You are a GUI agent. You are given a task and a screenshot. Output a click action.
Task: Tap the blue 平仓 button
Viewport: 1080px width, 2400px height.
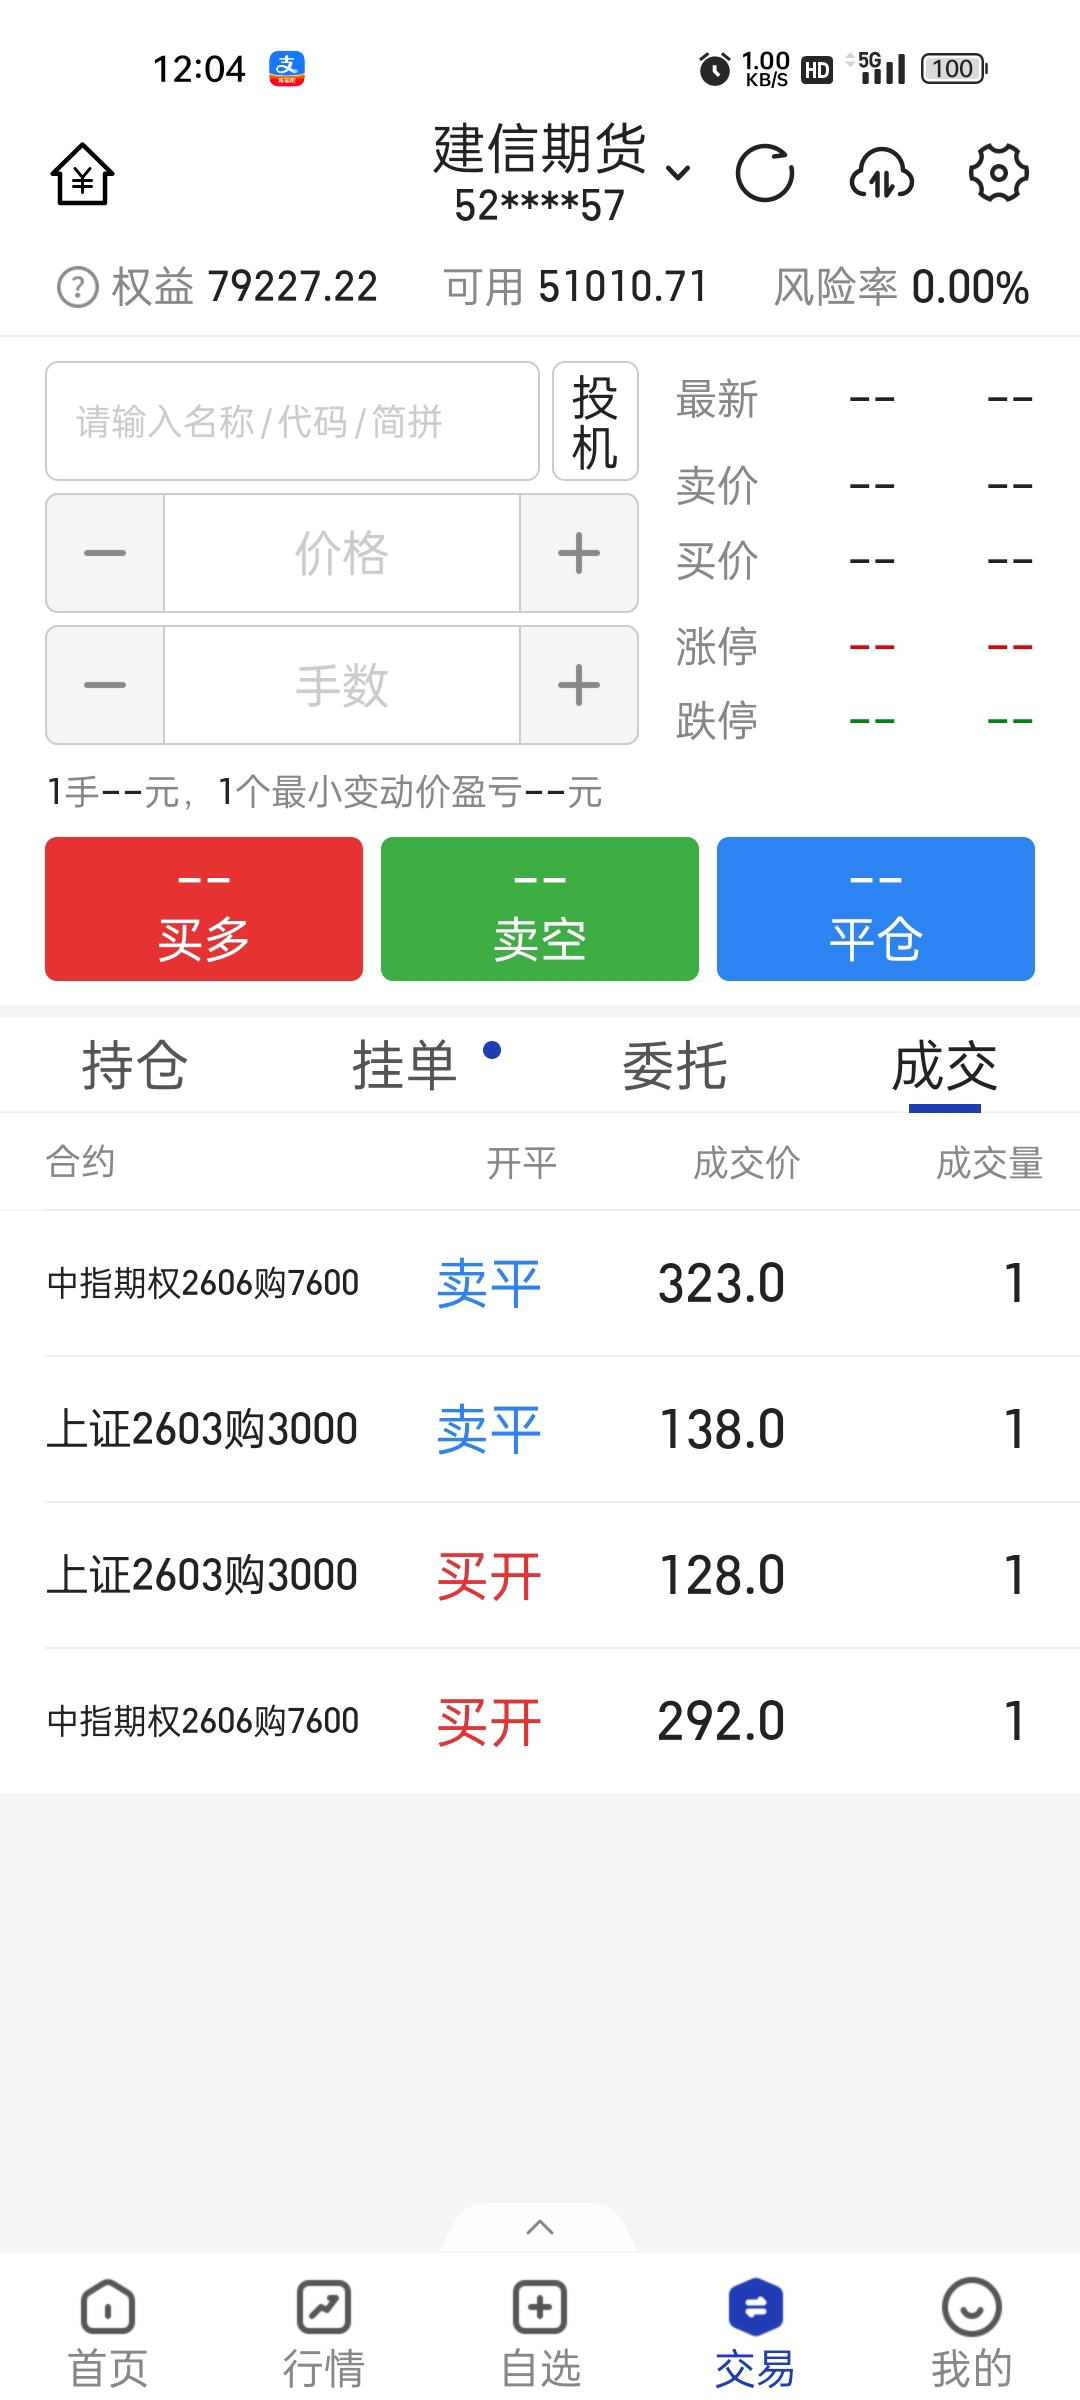[x=876, y=909]
